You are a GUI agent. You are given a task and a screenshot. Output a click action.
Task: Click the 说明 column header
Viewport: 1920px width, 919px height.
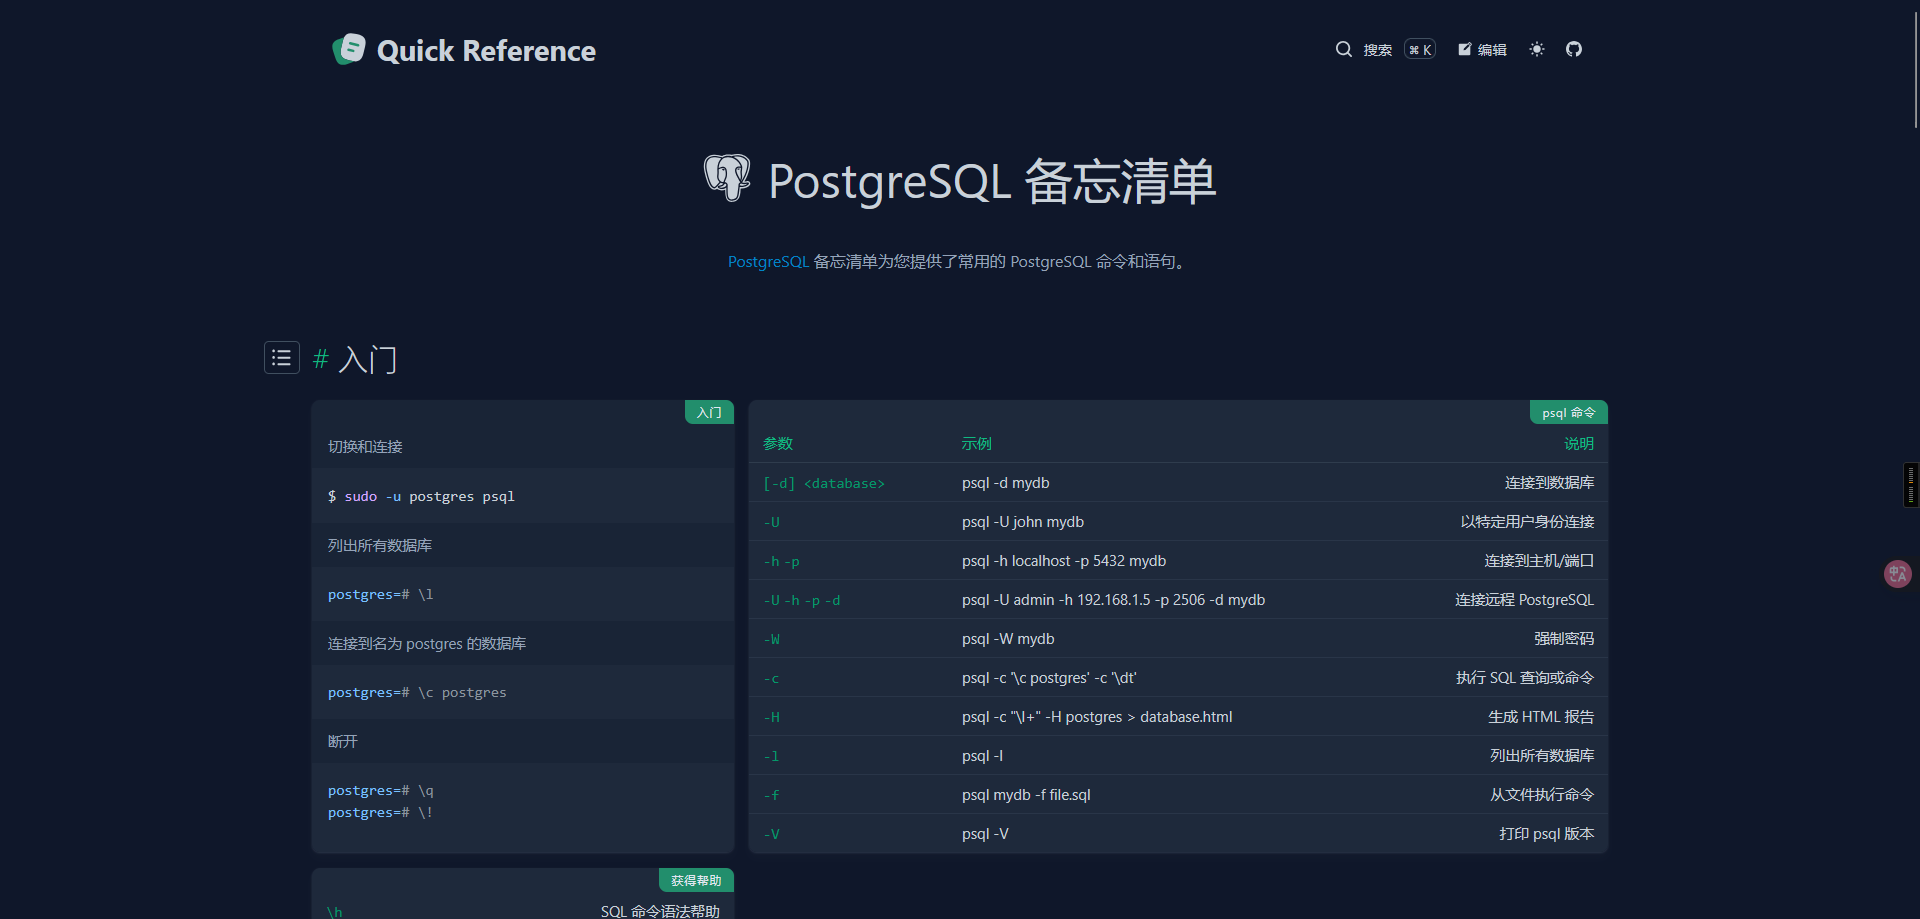(x=1579, y=443)
